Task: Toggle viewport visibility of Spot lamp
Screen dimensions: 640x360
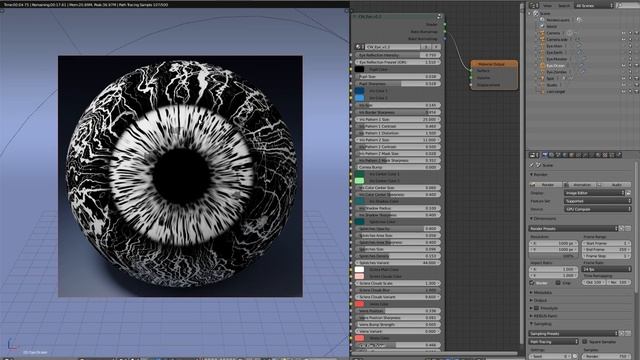Action: [623, 78]
